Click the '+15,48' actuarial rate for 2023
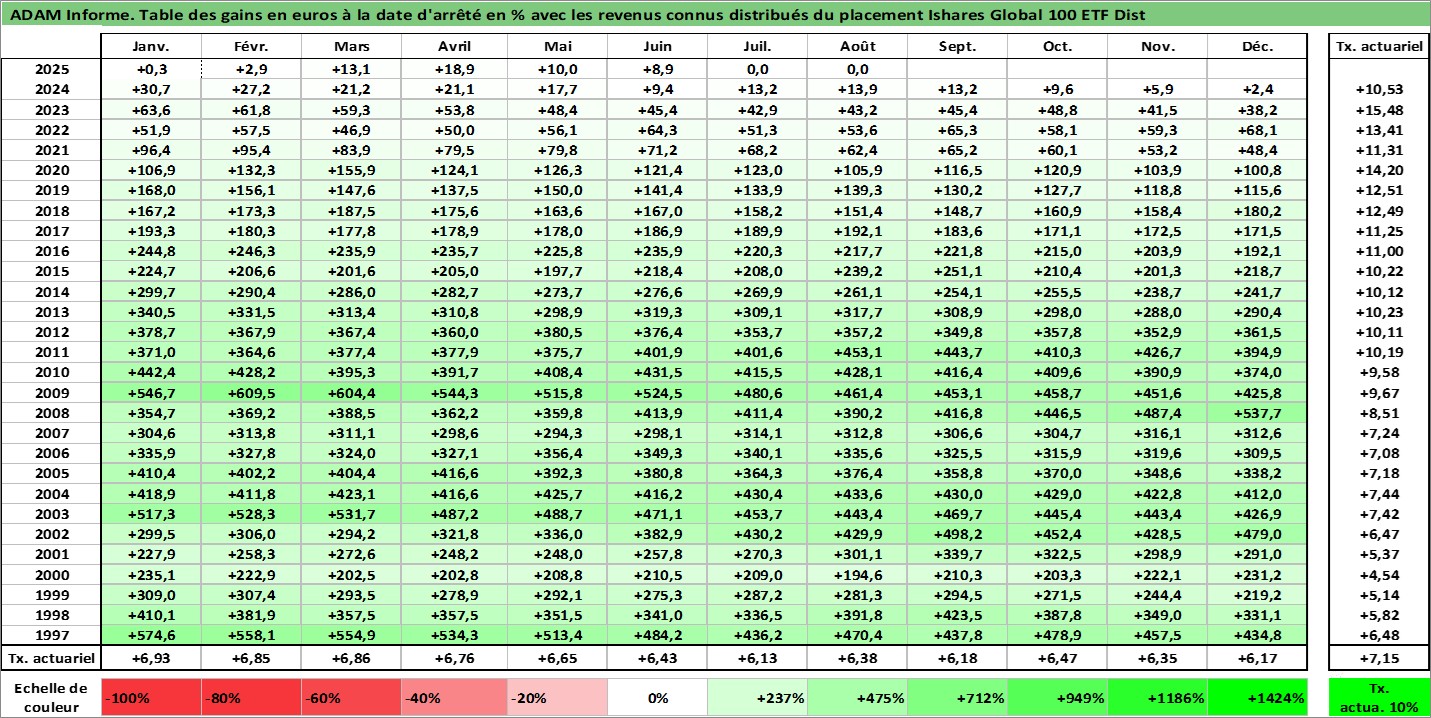Viewport: 1431px width, 718px height. [1378, 110]
